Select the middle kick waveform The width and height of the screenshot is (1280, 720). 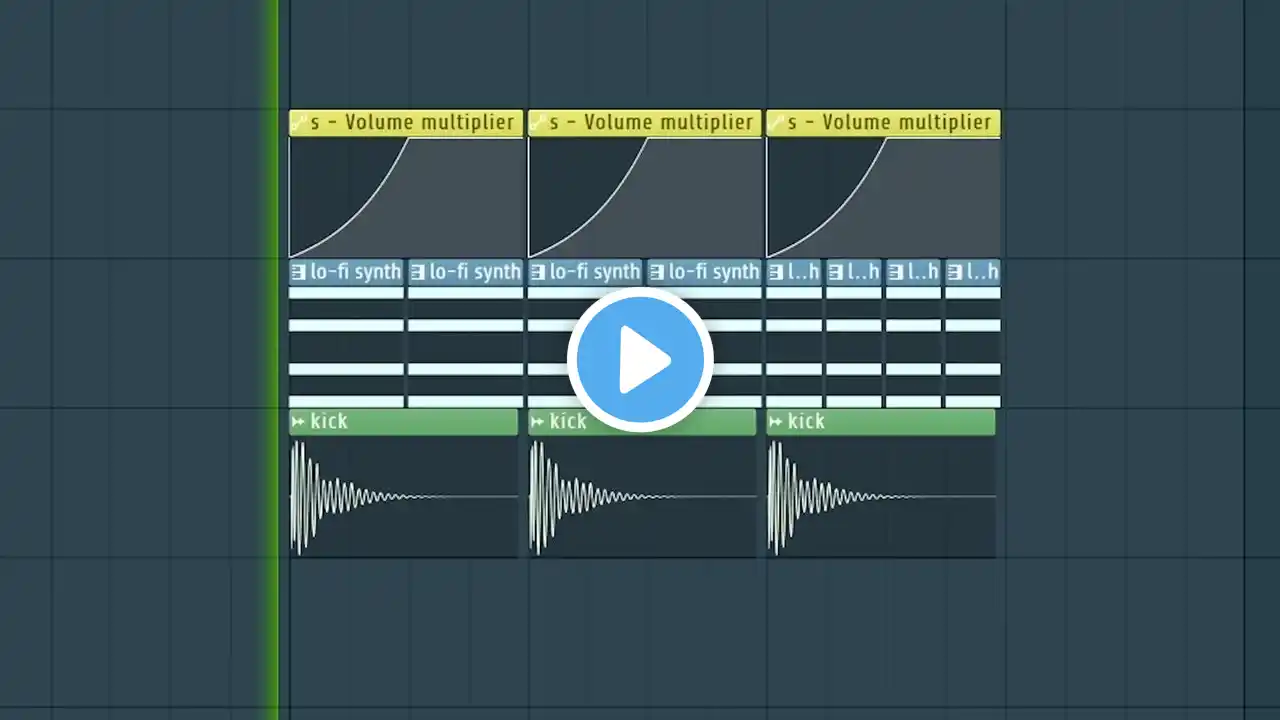642,497
